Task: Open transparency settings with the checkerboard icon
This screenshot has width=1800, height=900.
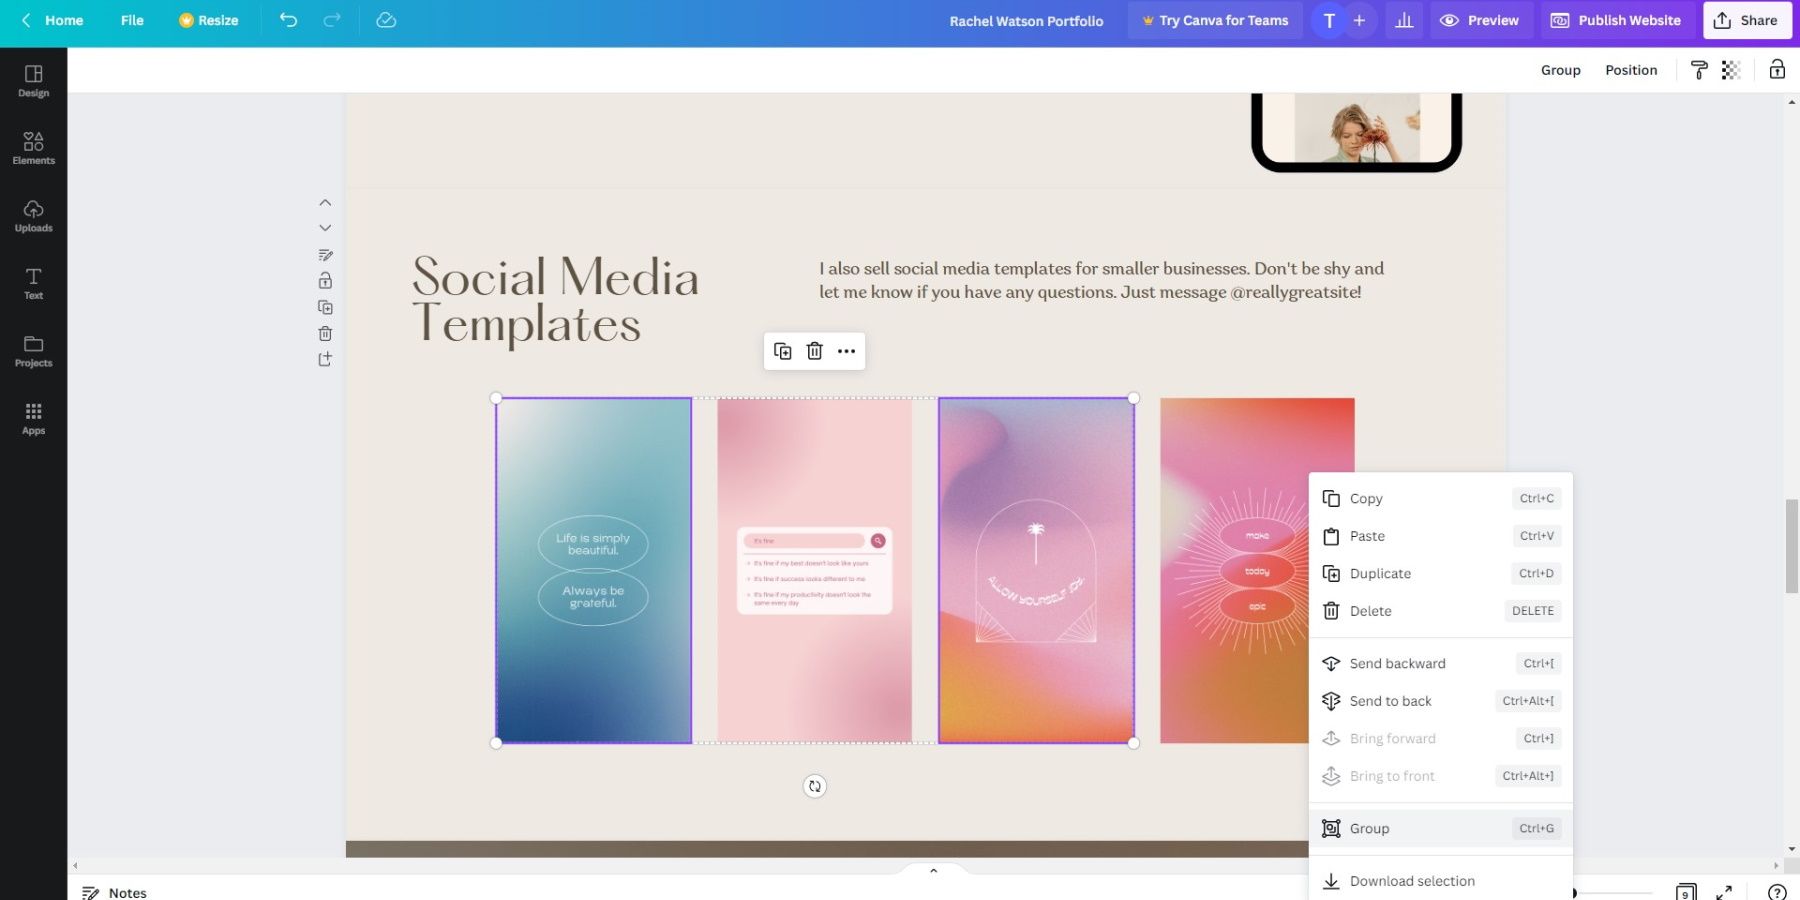Action: (1731, 69)
